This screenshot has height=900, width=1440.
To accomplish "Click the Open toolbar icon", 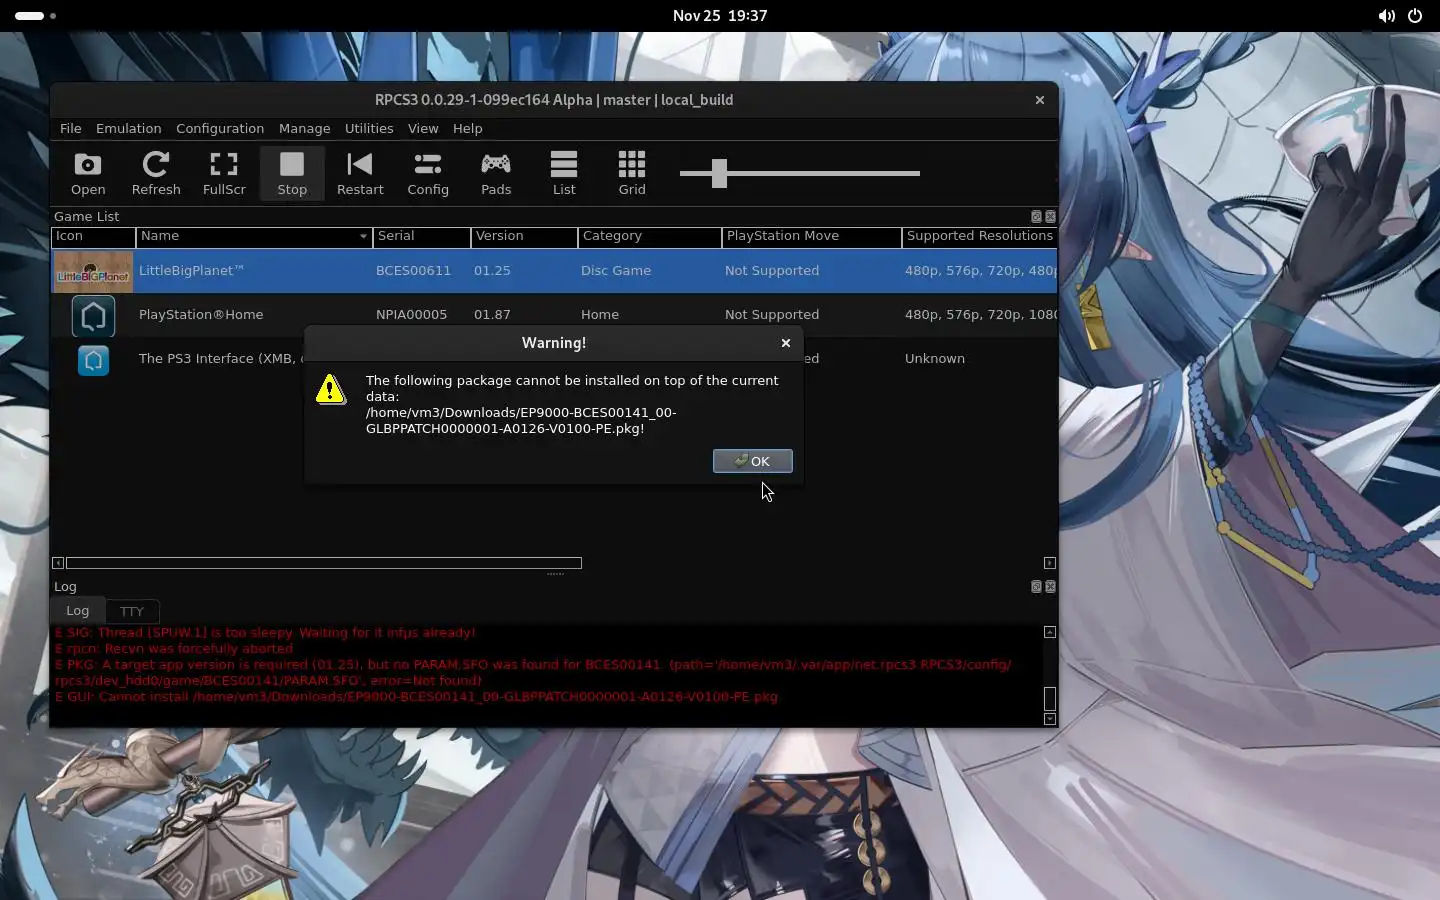I will [x=88, y=173].
